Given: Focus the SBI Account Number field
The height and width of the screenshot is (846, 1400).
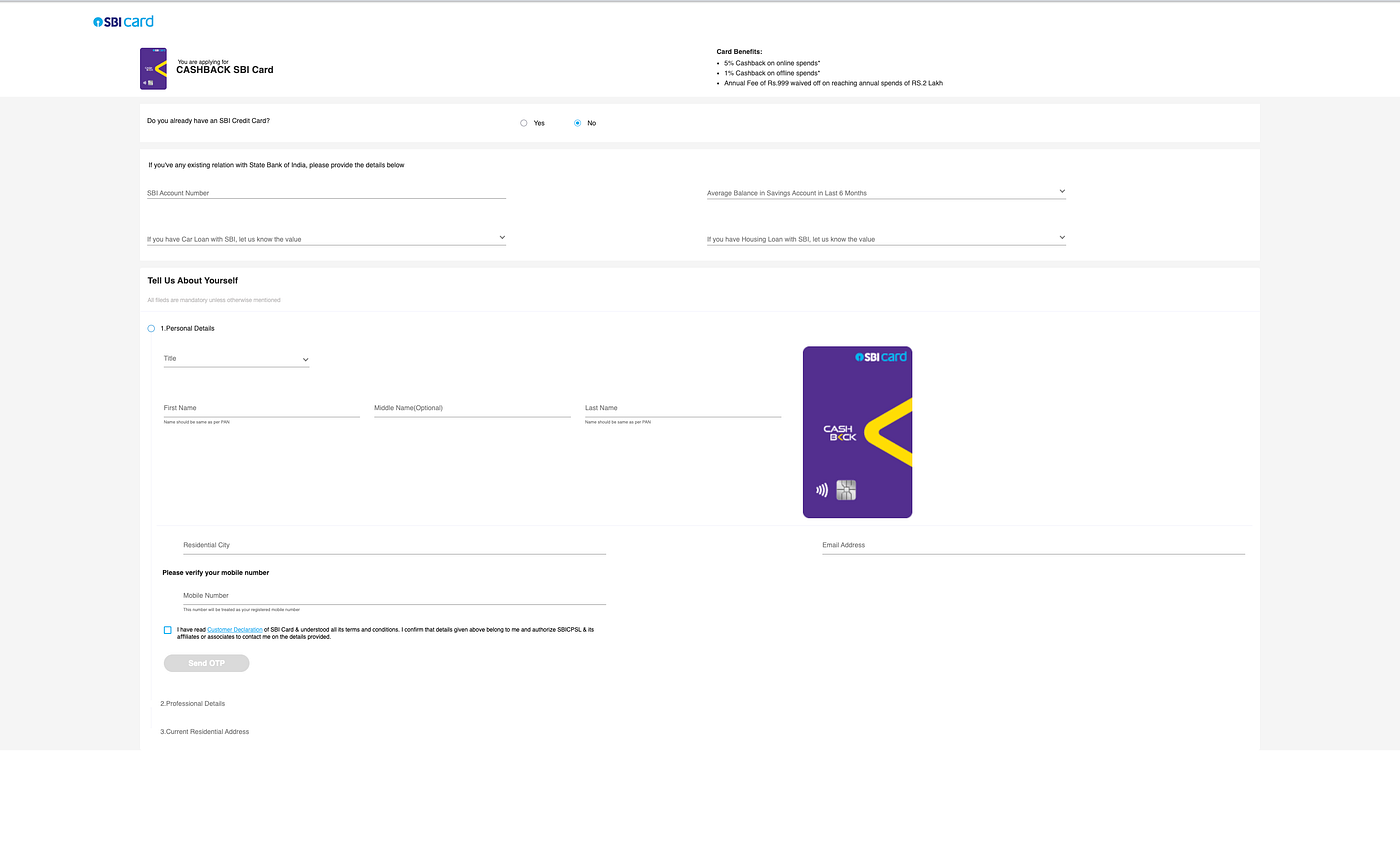Looking at the screenshot, I should tap(326, 192).
